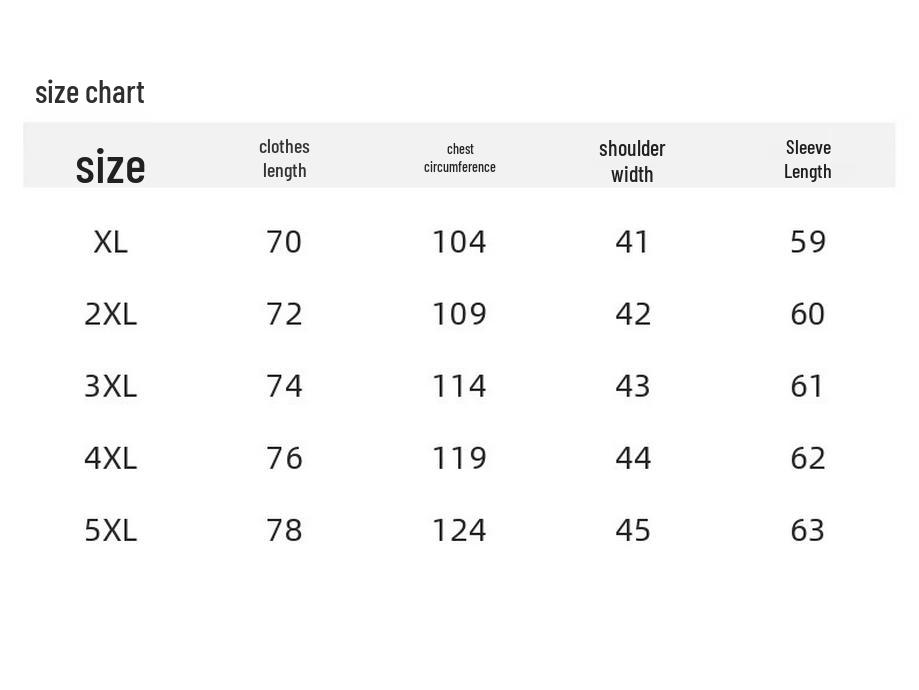Viewport: 919px width, 690px height.
Task: Select the 5XL size row label
Action: click(x=110, y=530)
